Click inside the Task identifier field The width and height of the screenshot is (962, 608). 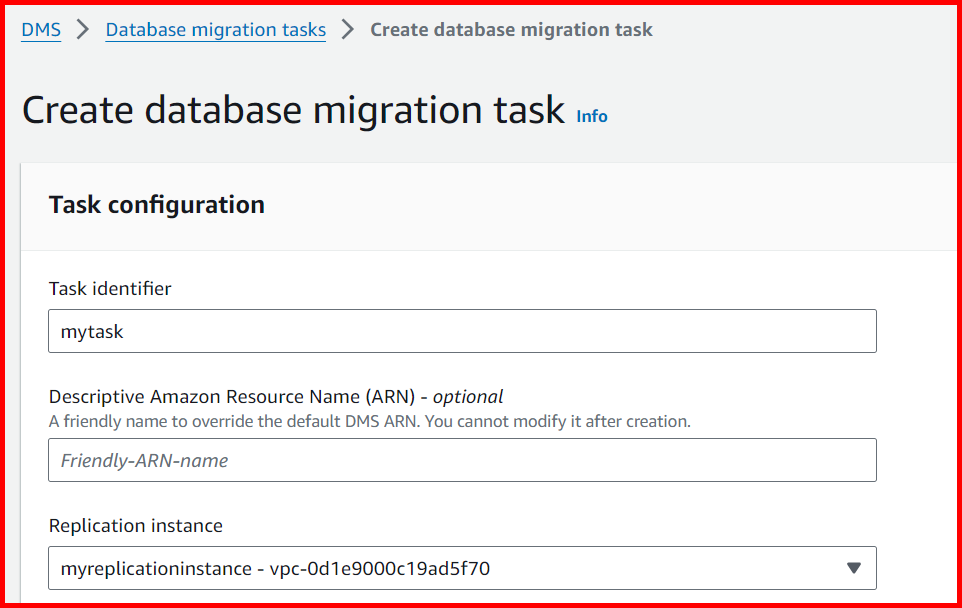tap(462, 330)
